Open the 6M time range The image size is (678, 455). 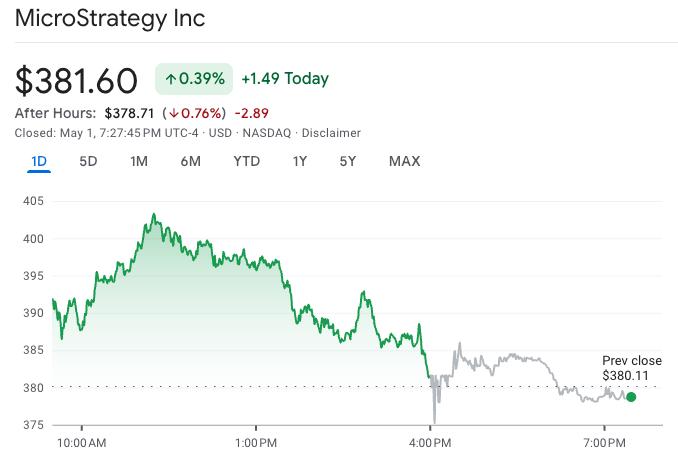tap(190, 161)
